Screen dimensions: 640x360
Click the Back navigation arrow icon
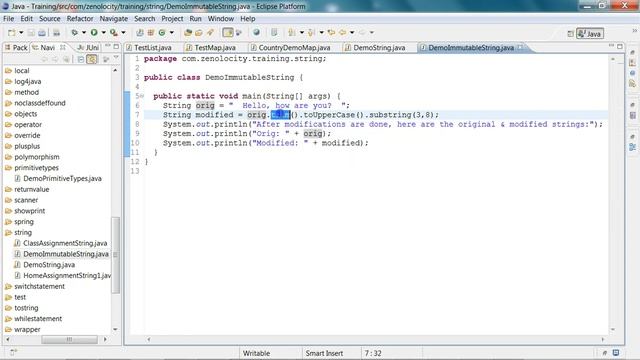pos(342,33)
